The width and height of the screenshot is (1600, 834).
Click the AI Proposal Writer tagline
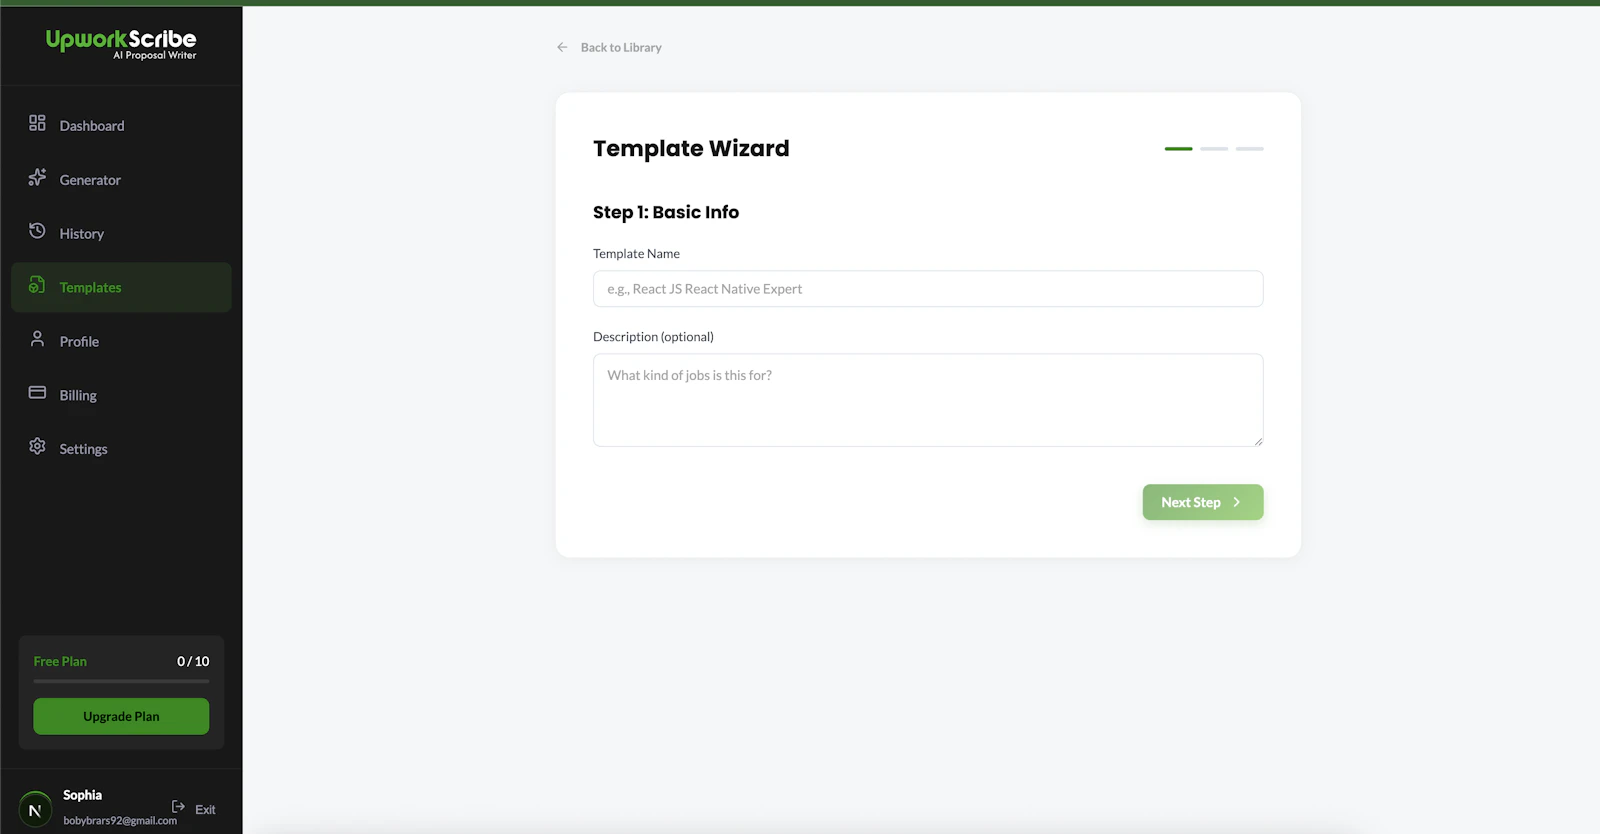[155, 55]
